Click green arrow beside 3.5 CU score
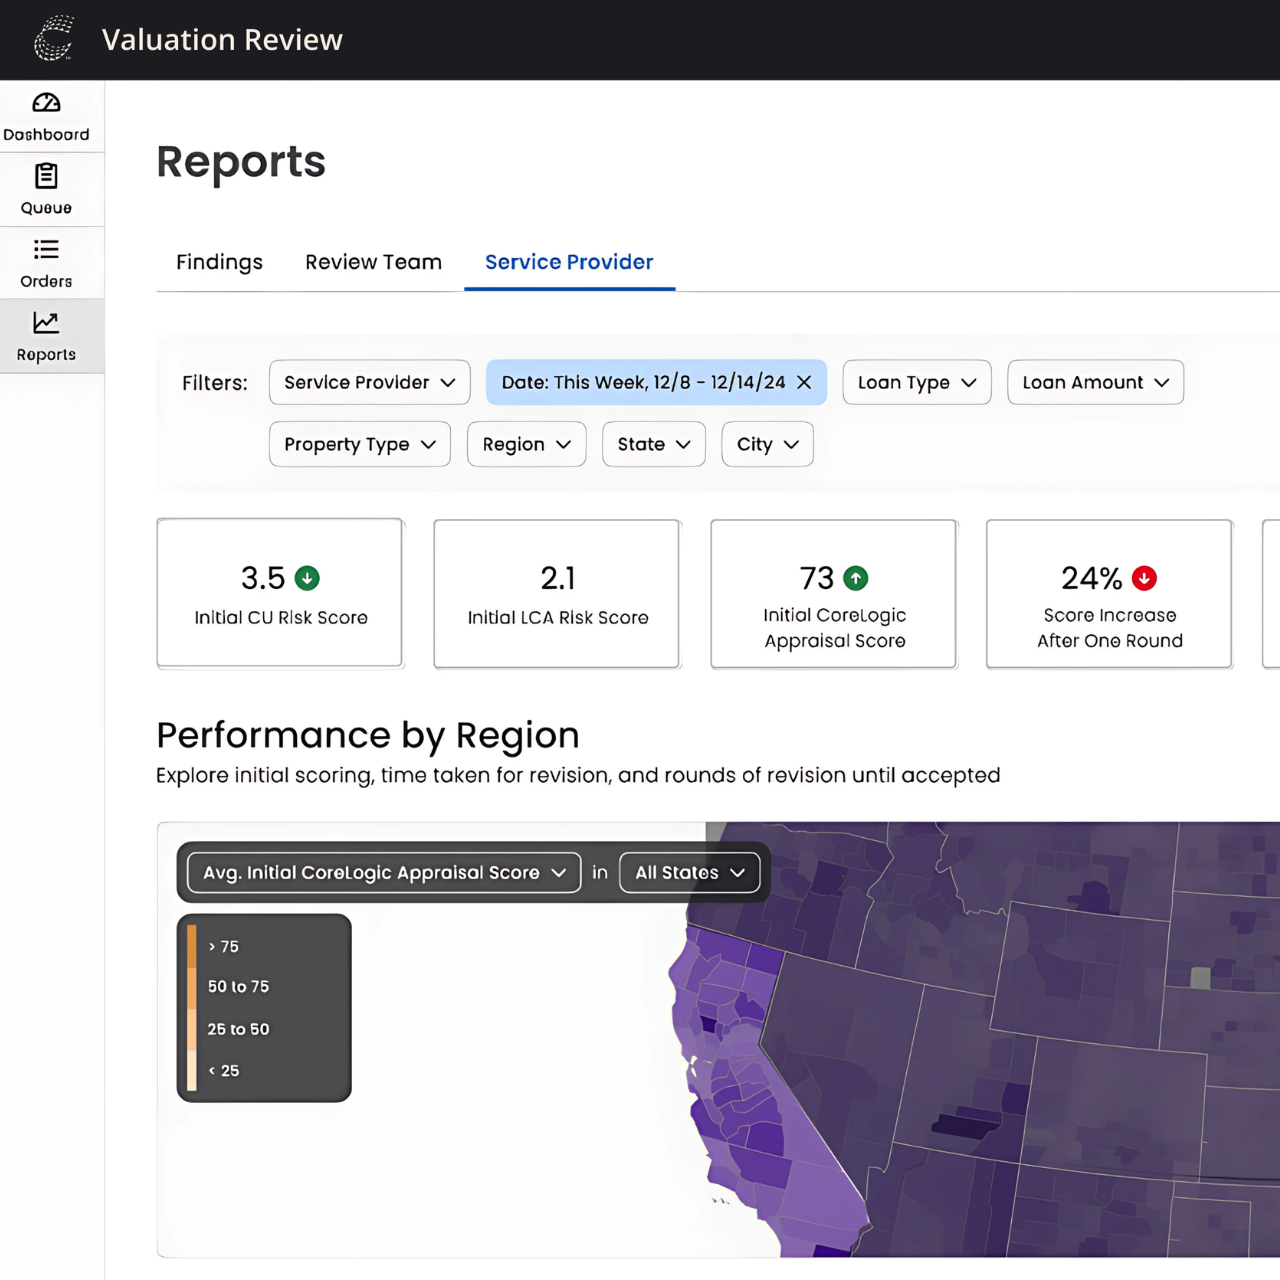The width and height of the screenshot is (1280, 1280). pyautogui.click(x=308, y=578)
